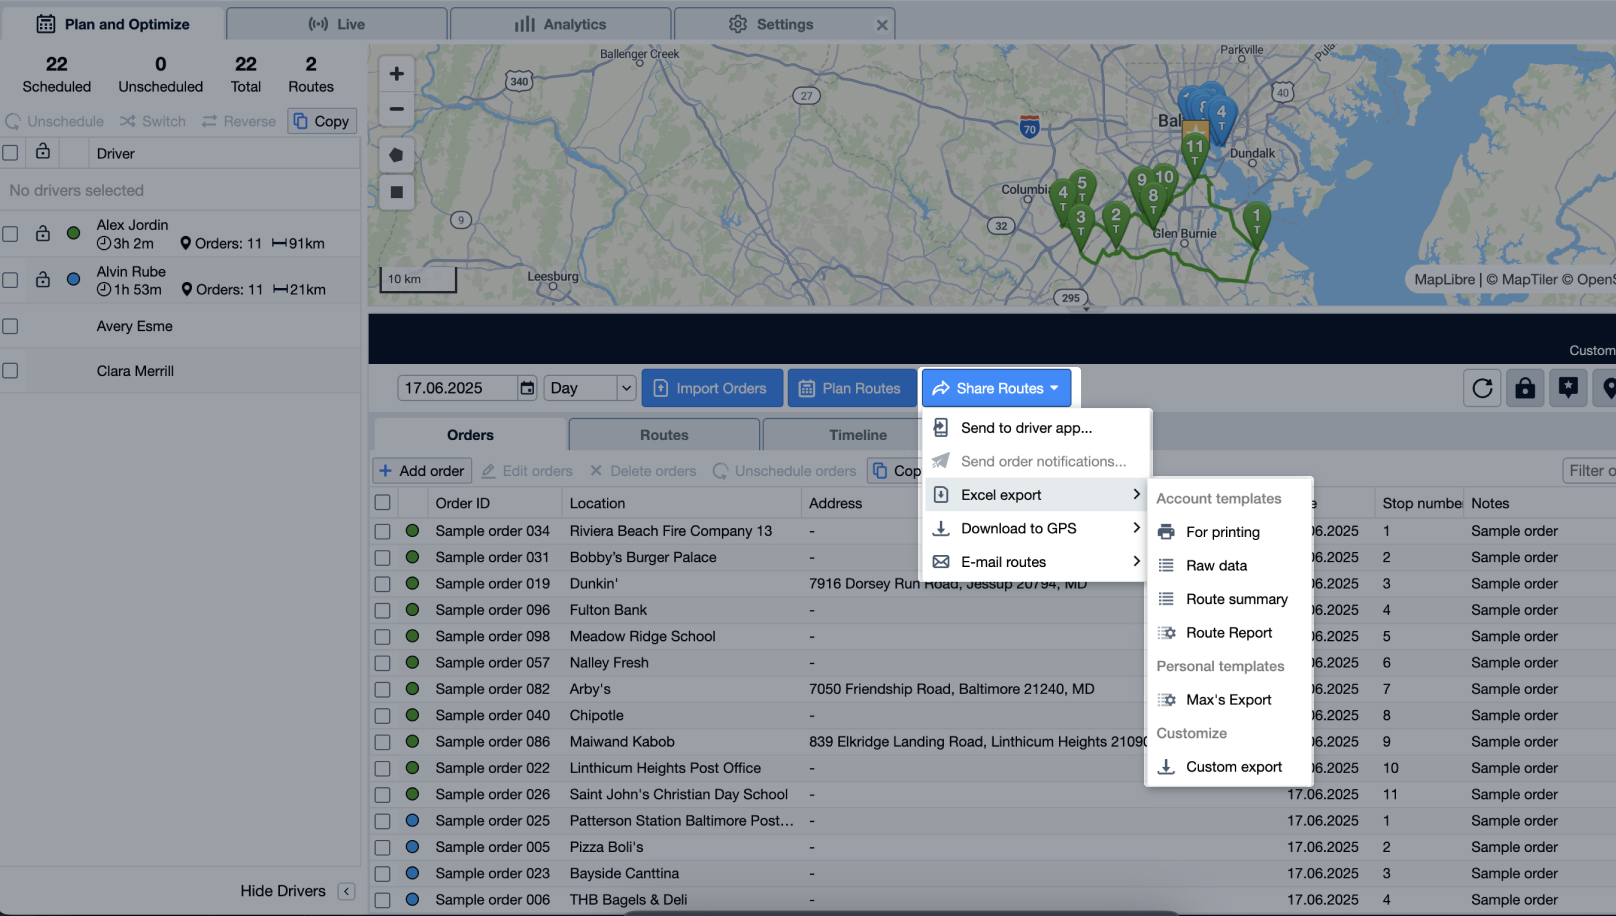Image resolution: width=1616 pixels, height=916 pixels.
Task: Zoom in on the map
Action: coord(397,73)
